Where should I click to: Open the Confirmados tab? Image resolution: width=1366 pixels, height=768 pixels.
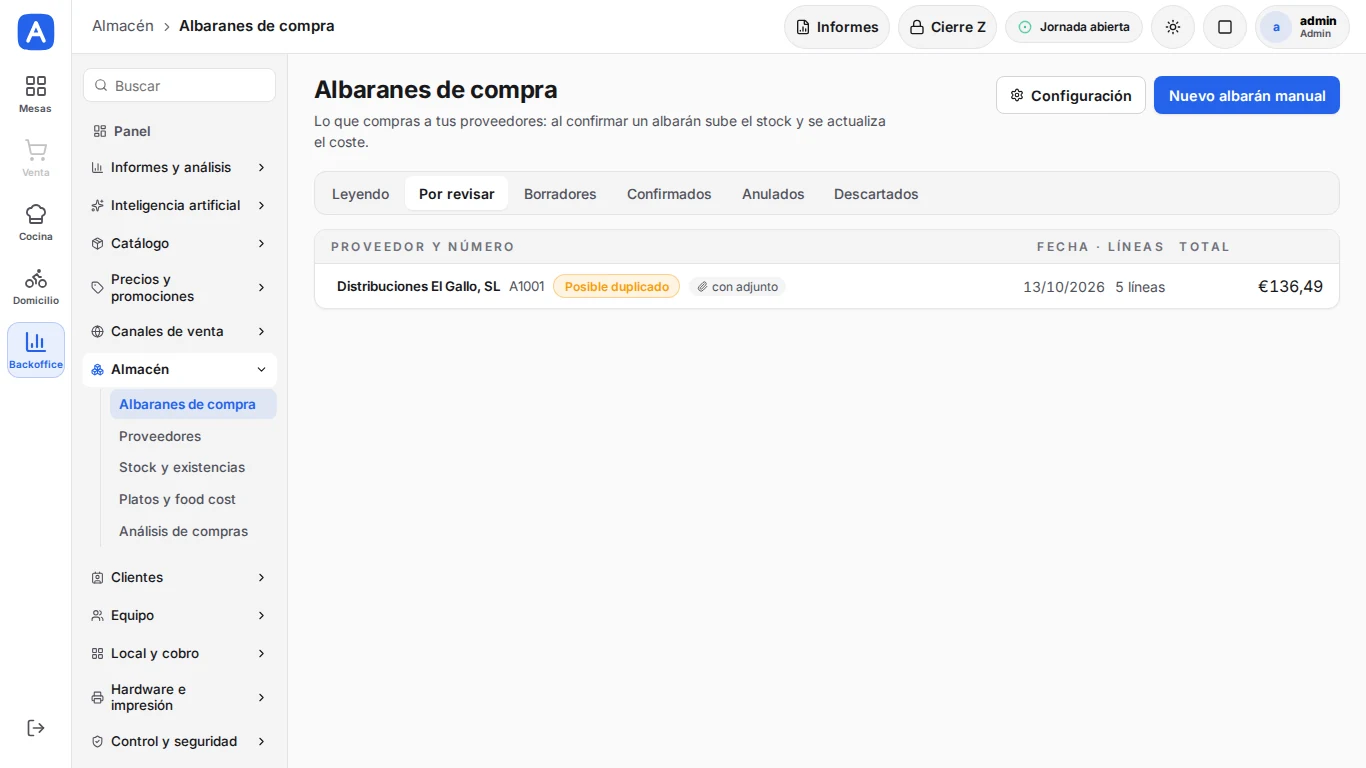[x=669, y=194]
